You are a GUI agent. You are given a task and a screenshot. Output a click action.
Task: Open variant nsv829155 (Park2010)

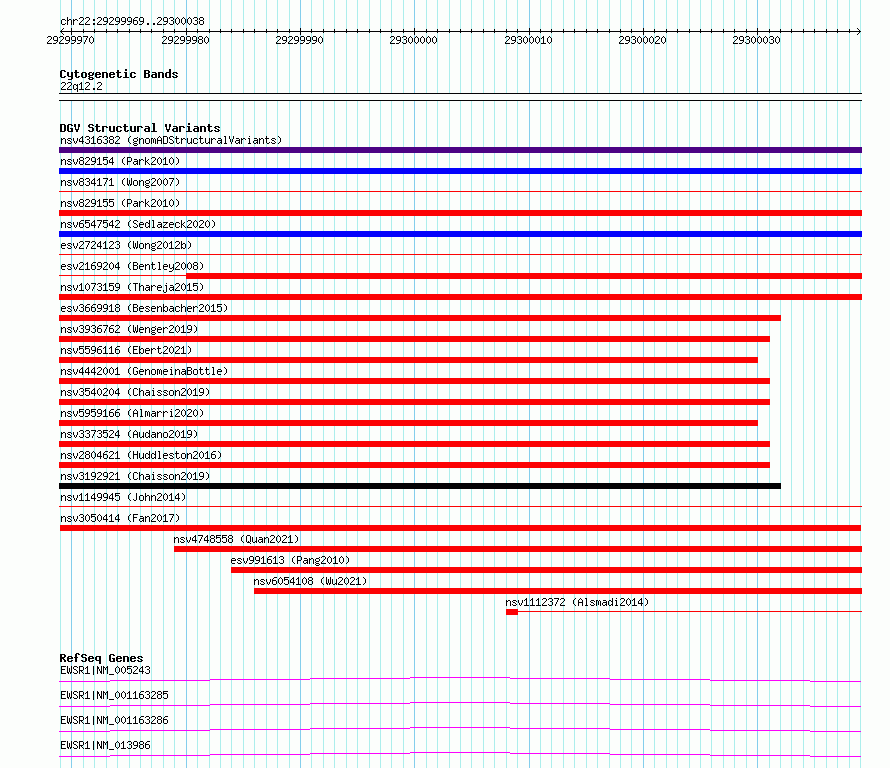[x=120, y=203]
